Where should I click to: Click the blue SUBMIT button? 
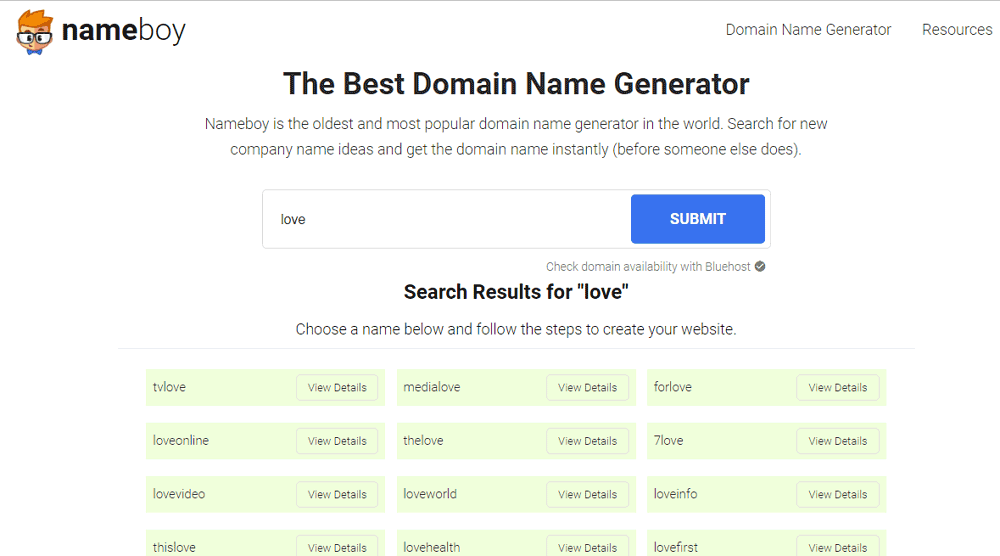pos(698,219)
